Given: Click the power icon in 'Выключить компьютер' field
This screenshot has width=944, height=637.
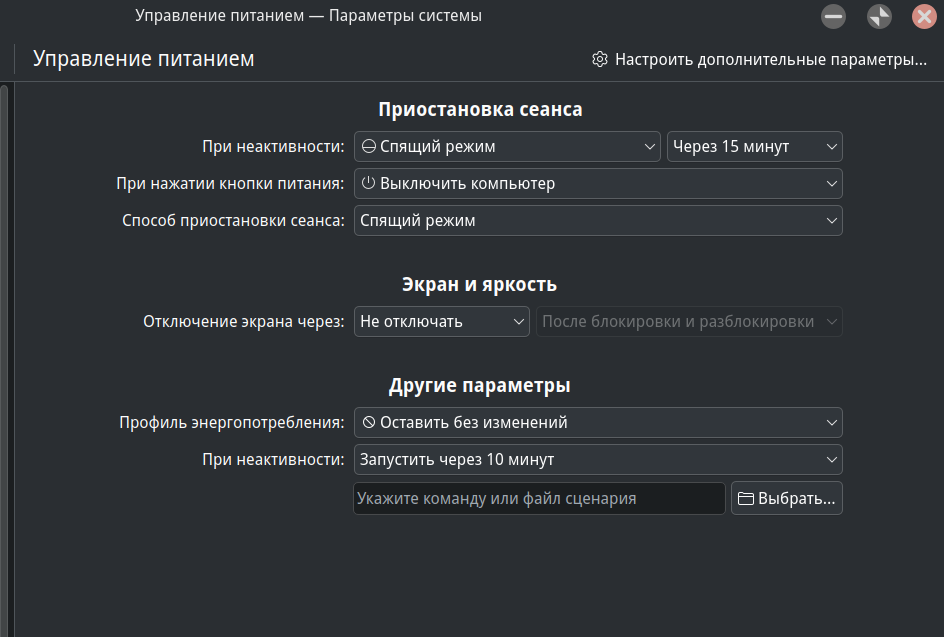Looking at the screenshot, I should point(368,183).
